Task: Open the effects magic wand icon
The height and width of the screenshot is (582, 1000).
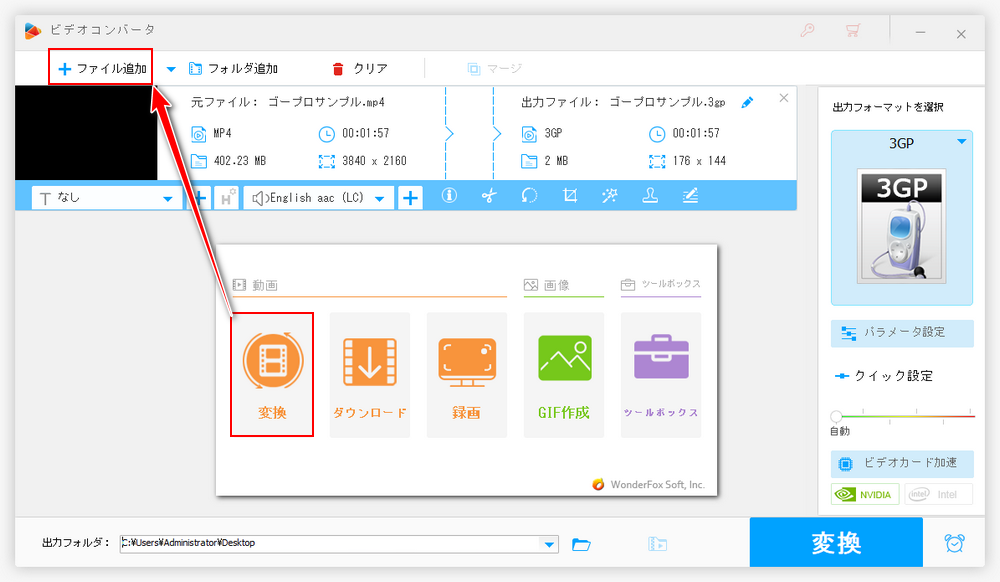Action: pyautogui.click(x=609, y=197)
